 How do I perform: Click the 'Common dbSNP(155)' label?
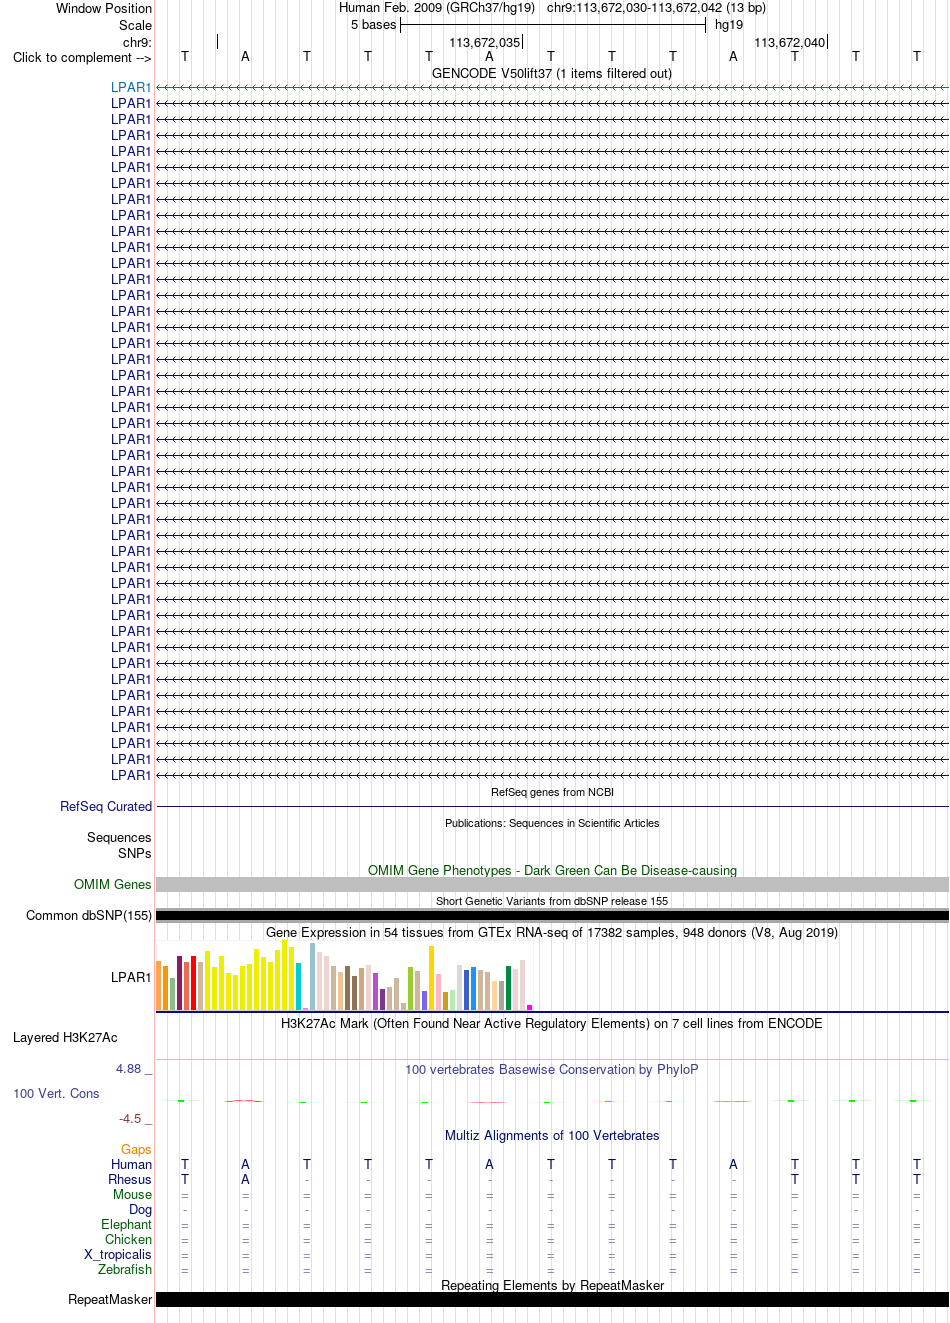pos(89,915)
